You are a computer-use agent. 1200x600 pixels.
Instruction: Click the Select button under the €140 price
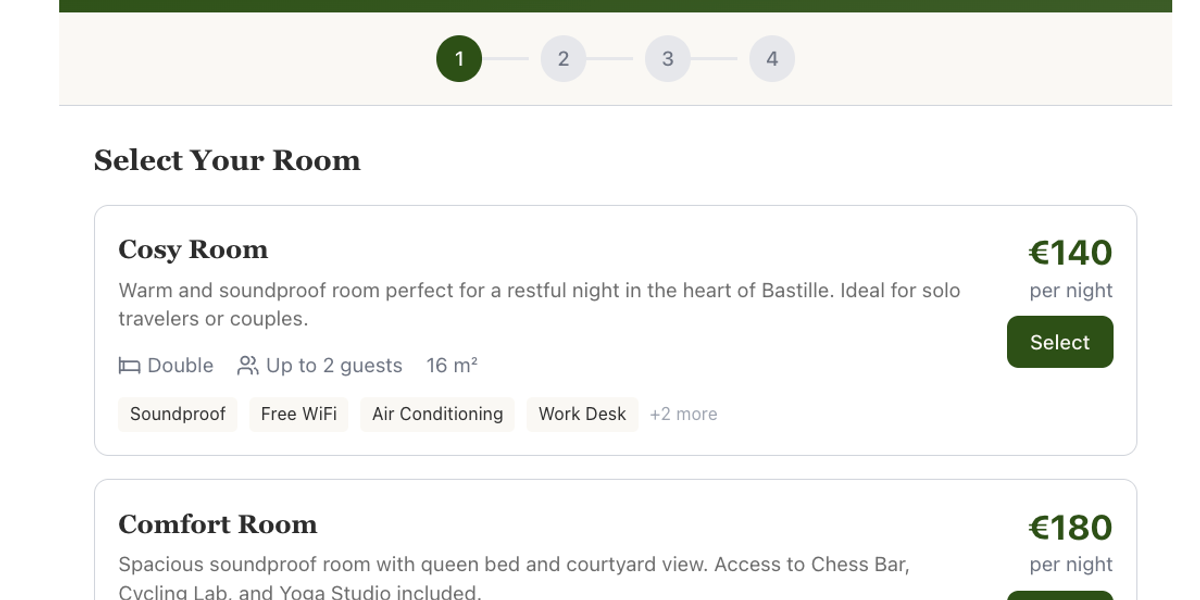tap(1060, 341)
